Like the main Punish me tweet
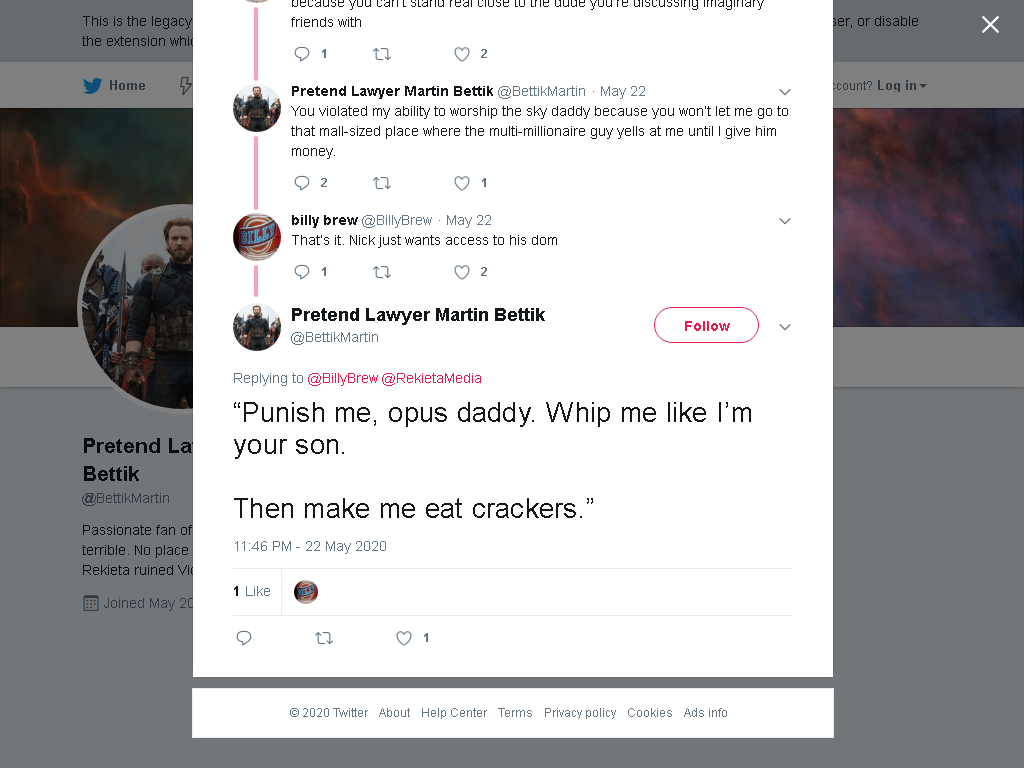This screenshot has width=1024, height=768. pos(404,638)
